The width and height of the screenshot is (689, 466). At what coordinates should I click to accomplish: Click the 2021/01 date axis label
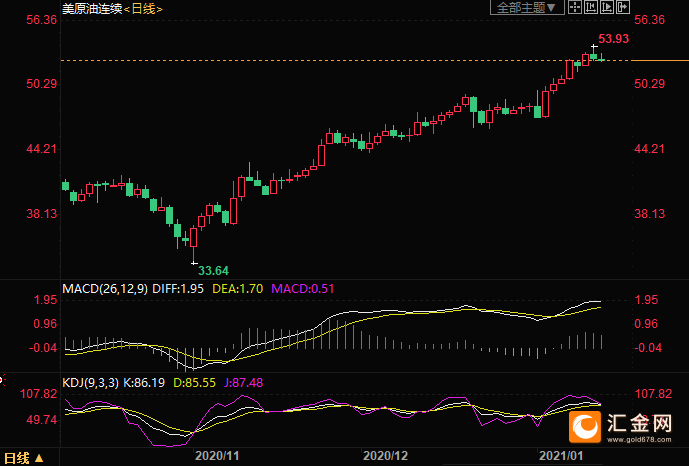[561, 456]
